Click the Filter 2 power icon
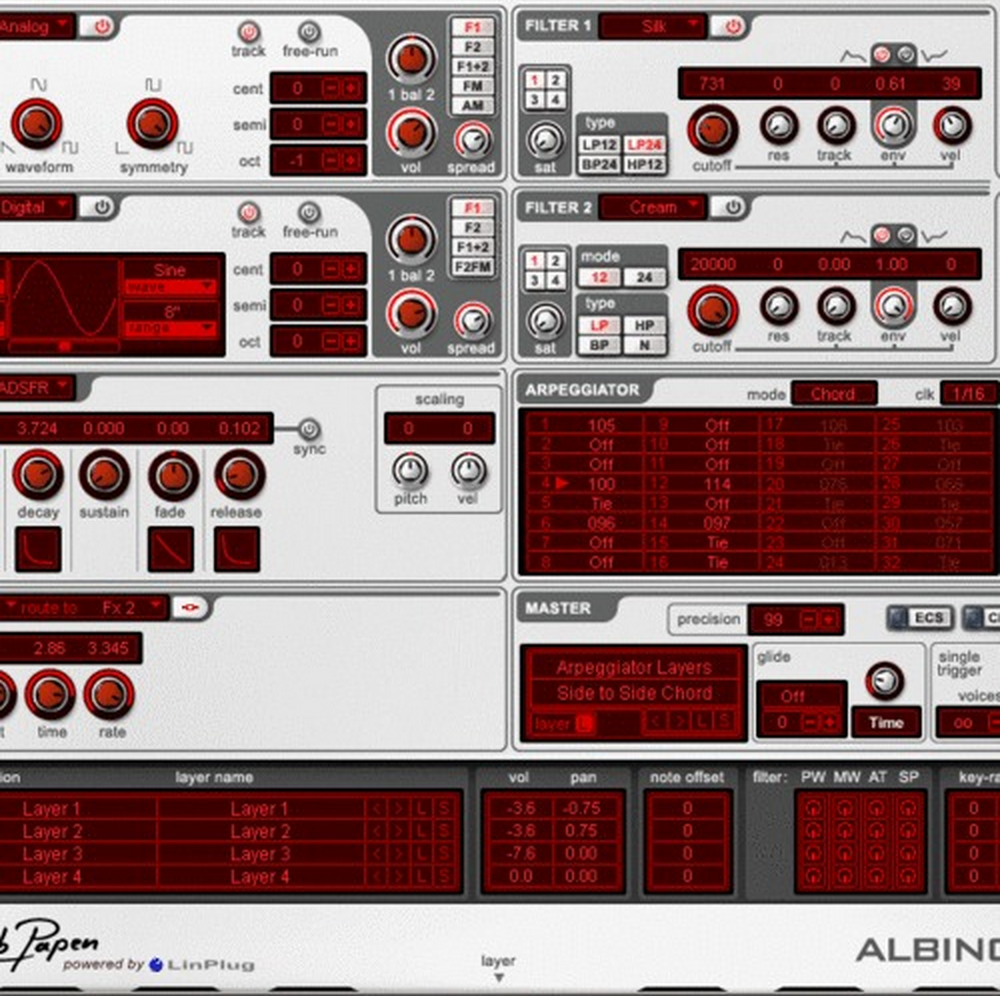1000x998 pixels. [x=733, y=207]
